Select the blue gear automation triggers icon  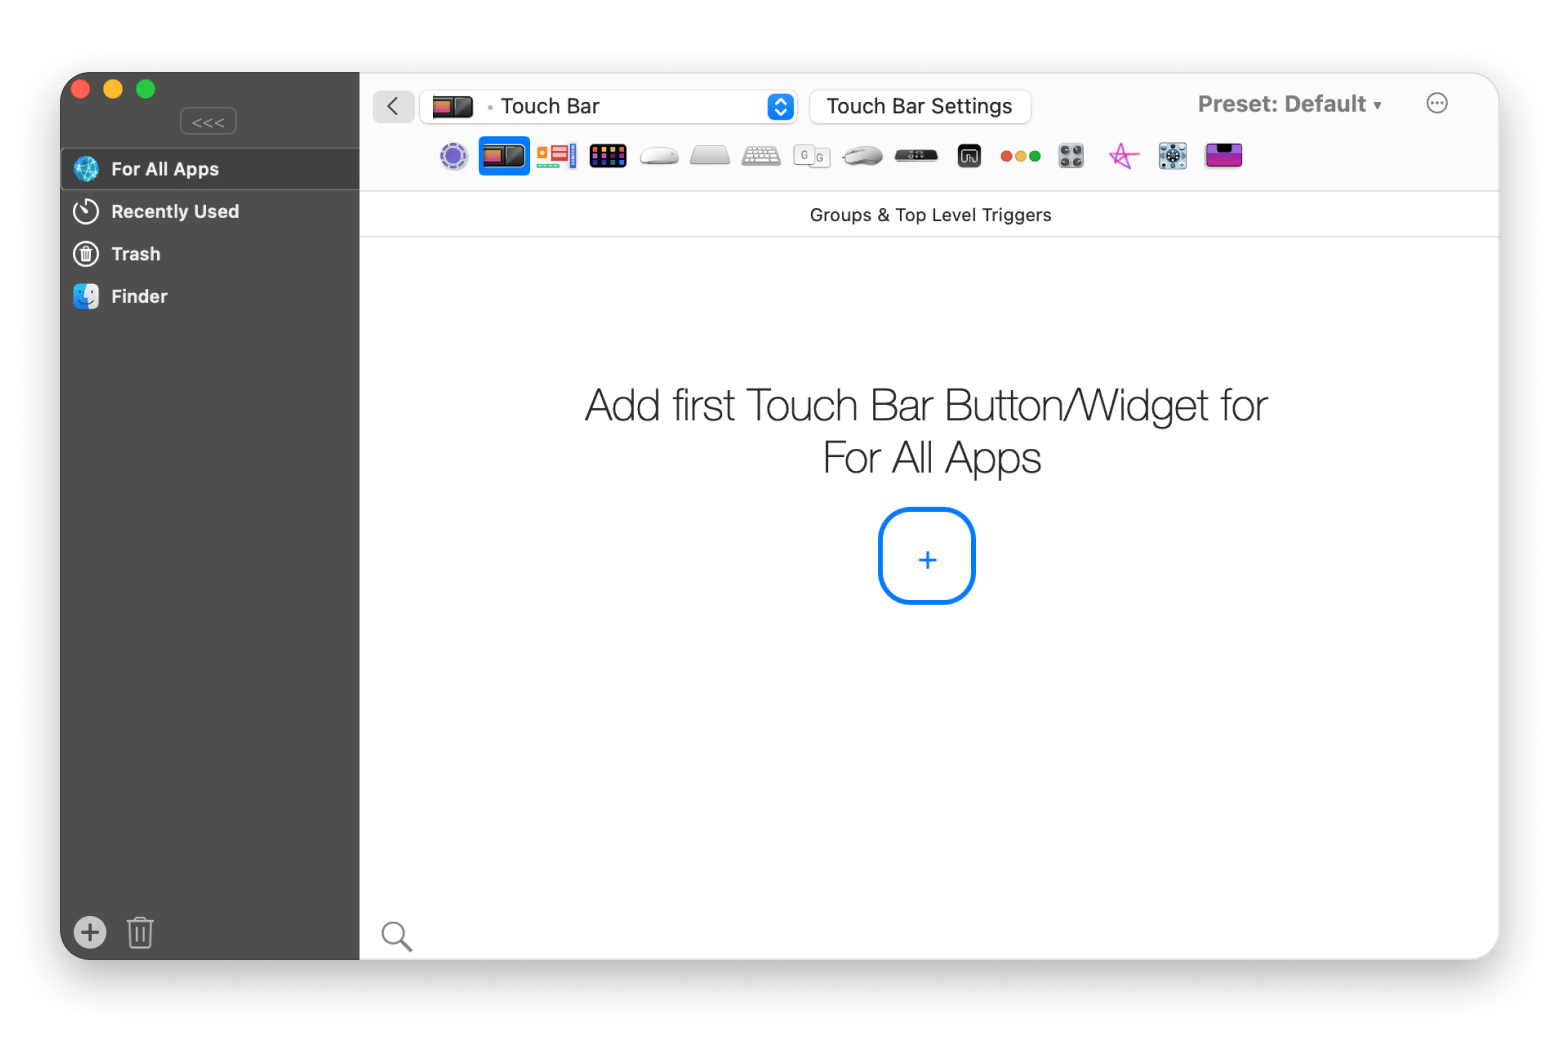click(1173, 156)
